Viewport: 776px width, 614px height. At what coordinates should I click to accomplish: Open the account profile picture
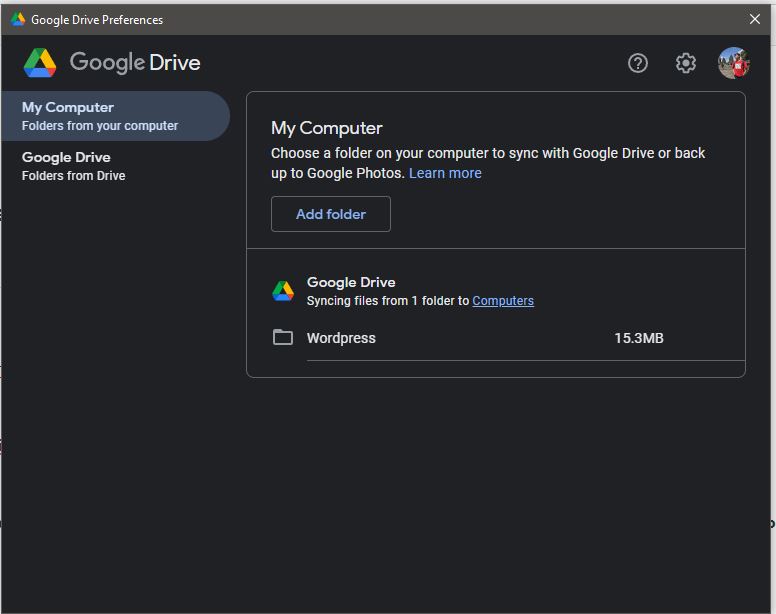[733, 63]
